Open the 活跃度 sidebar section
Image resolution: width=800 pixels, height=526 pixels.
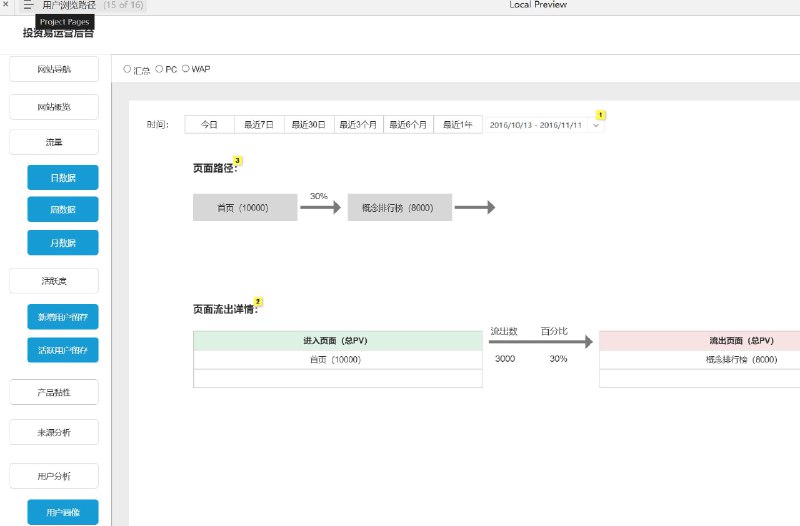click(54, 281)
